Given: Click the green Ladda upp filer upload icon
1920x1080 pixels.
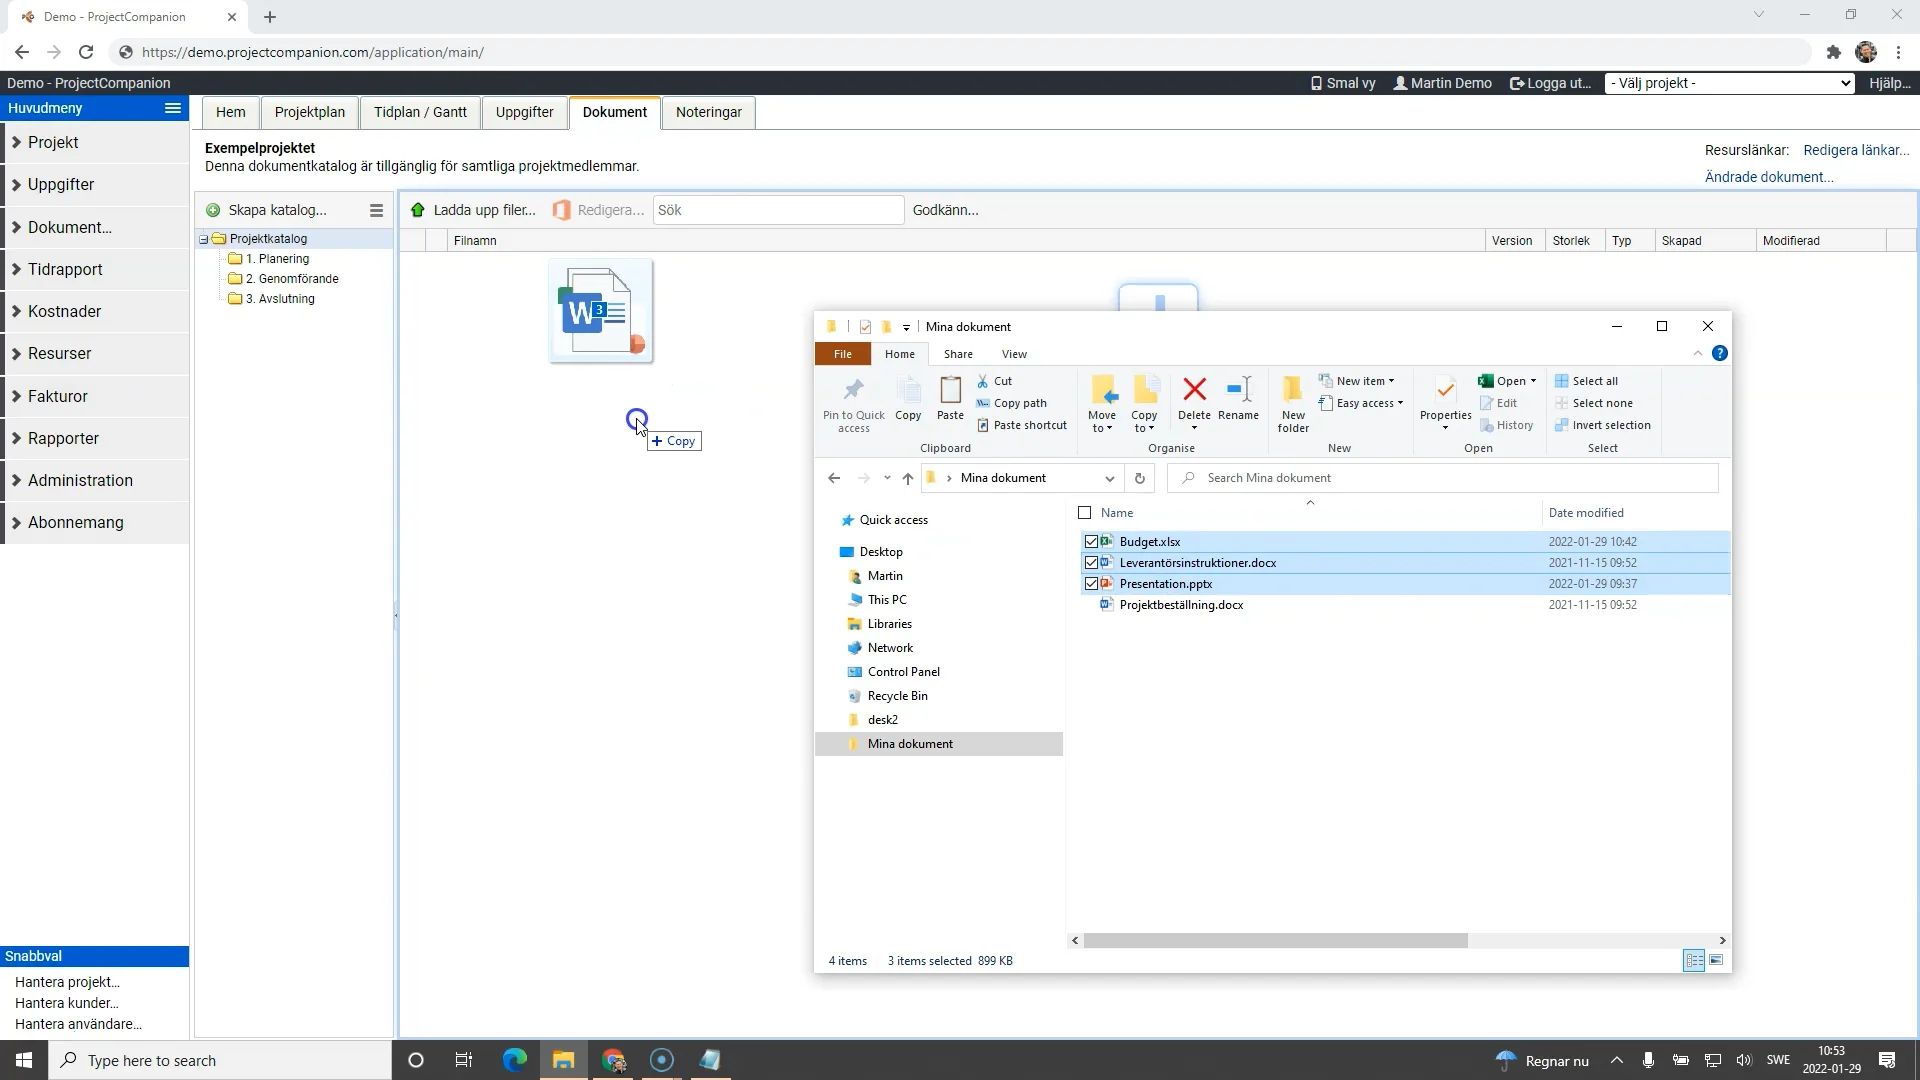Looking at the screenshot, I should click(418, 210).
